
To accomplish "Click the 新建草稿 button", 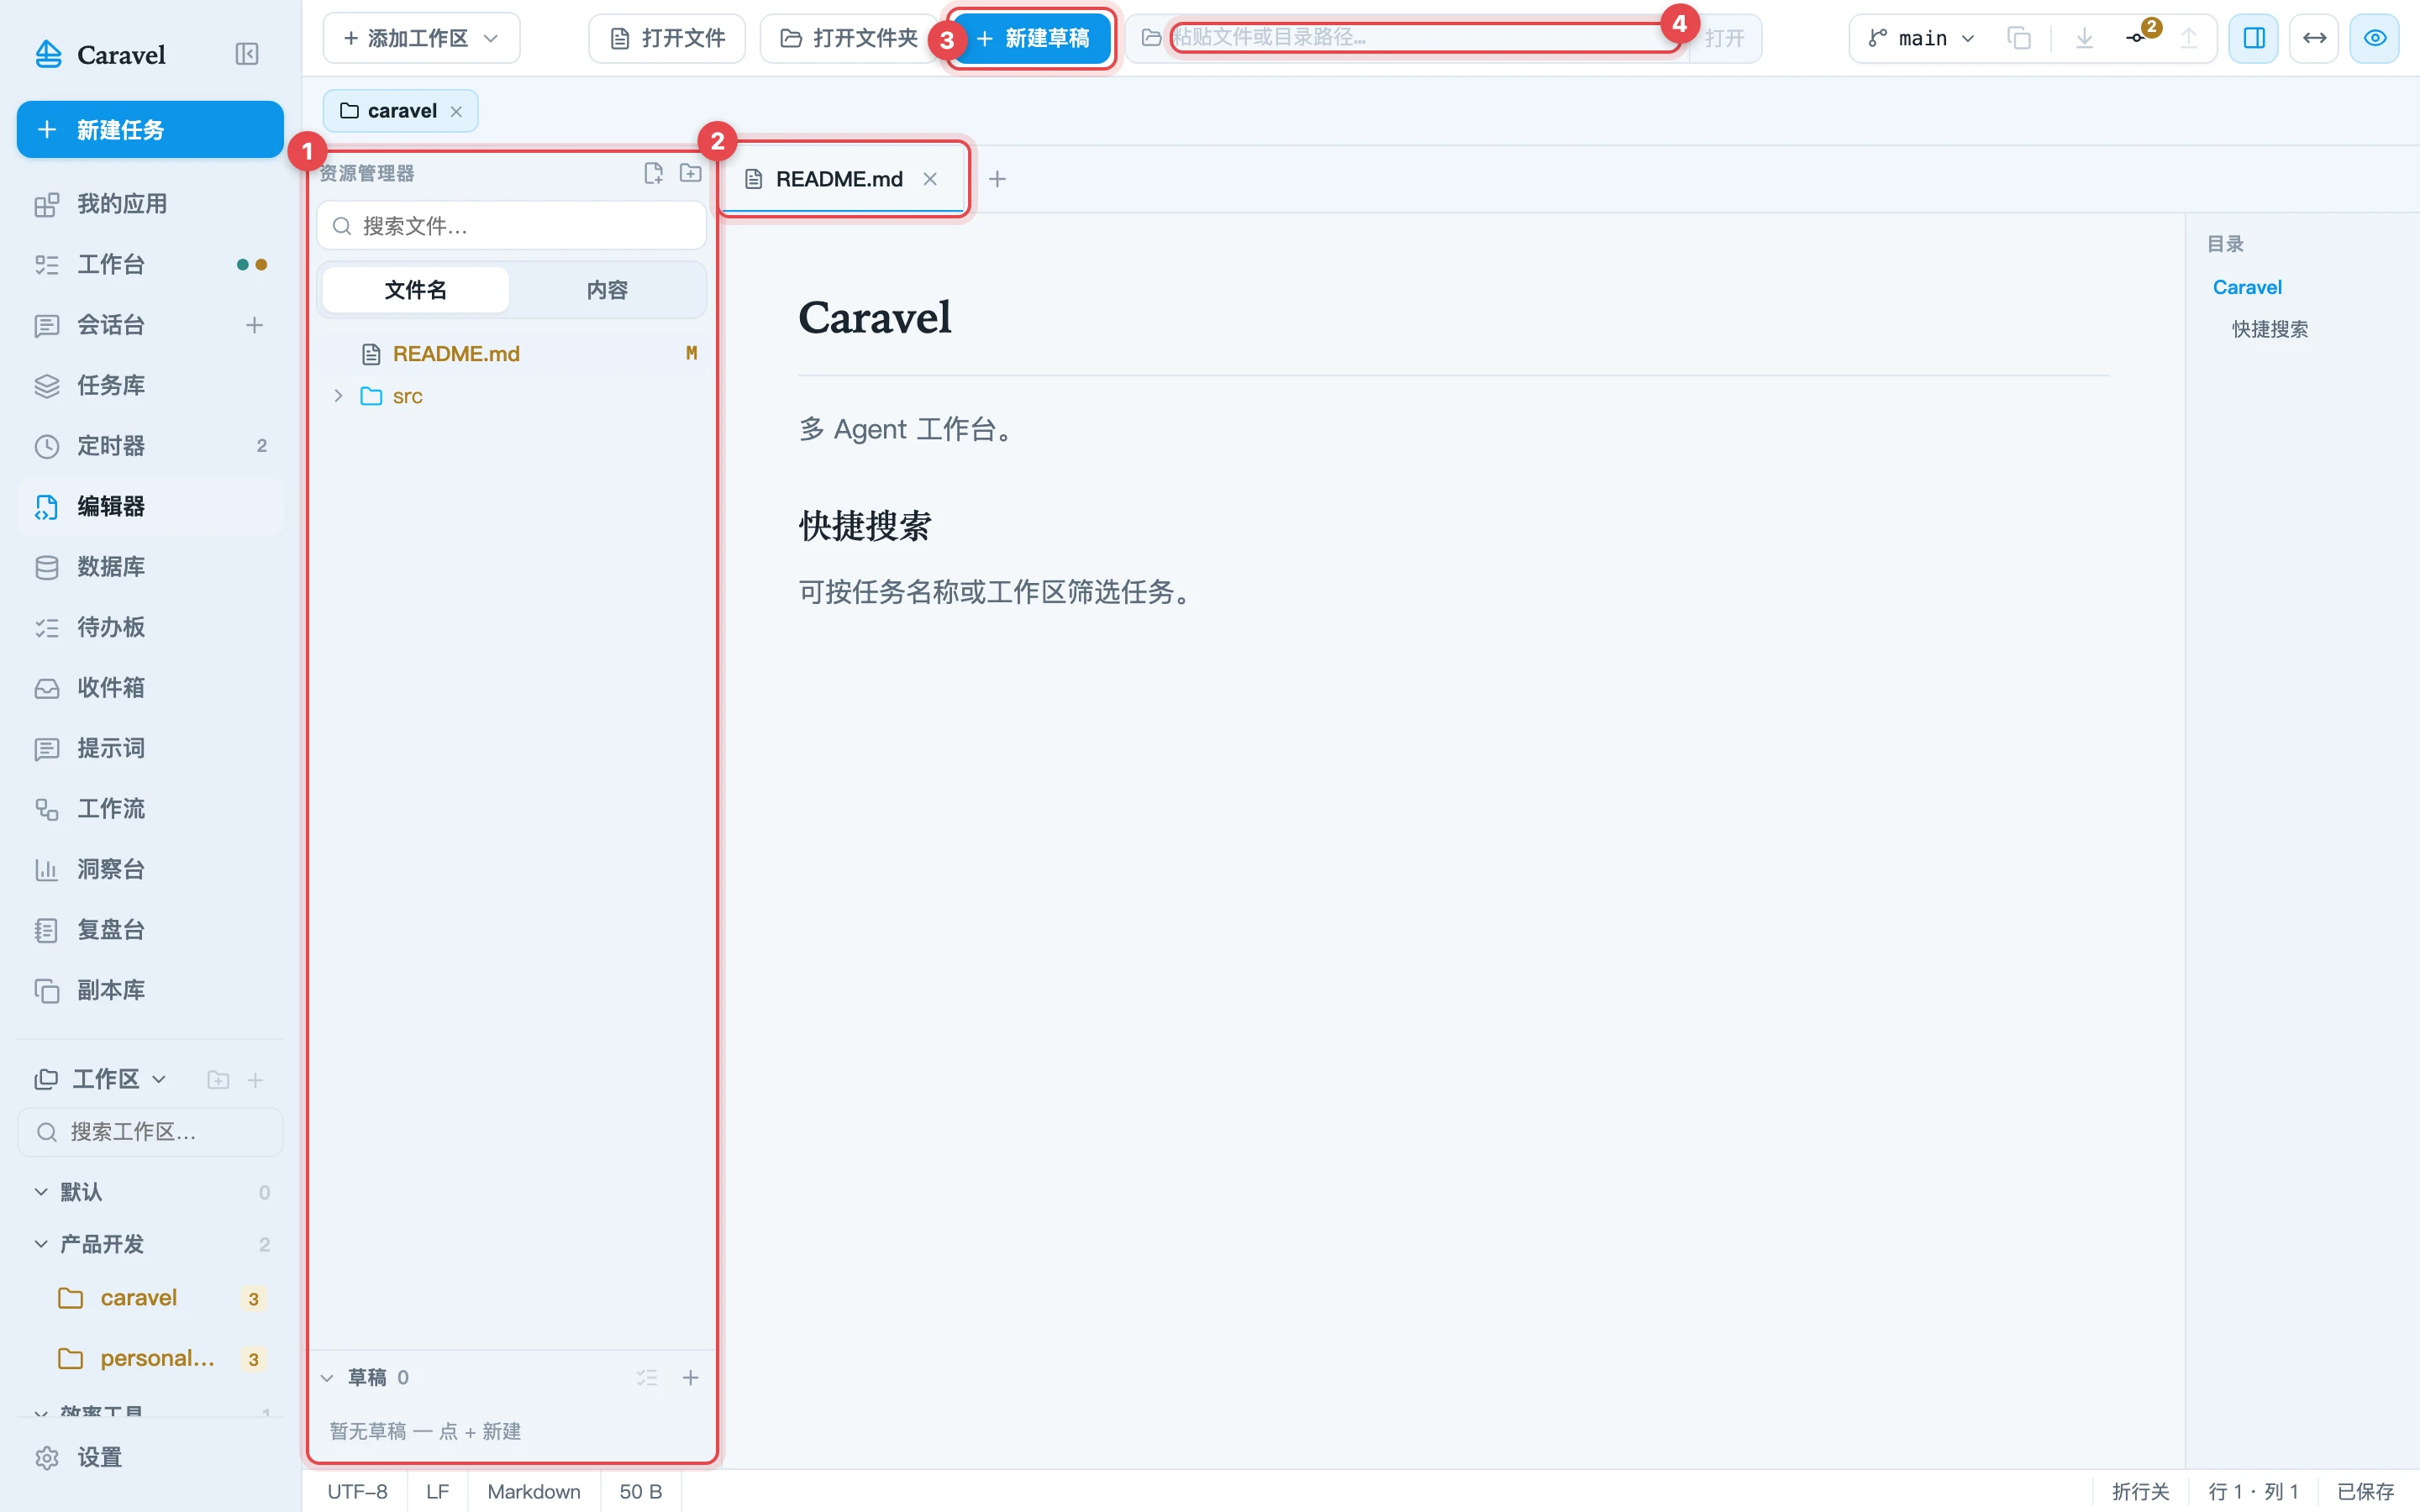I will coord(1032,38).
